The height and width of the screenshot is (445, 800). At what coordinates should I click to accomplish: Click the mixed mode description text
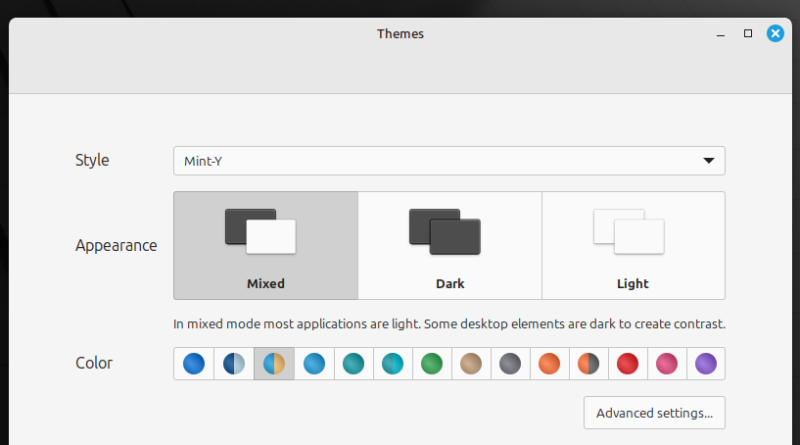pyautogui.click(x=449, y=324)
